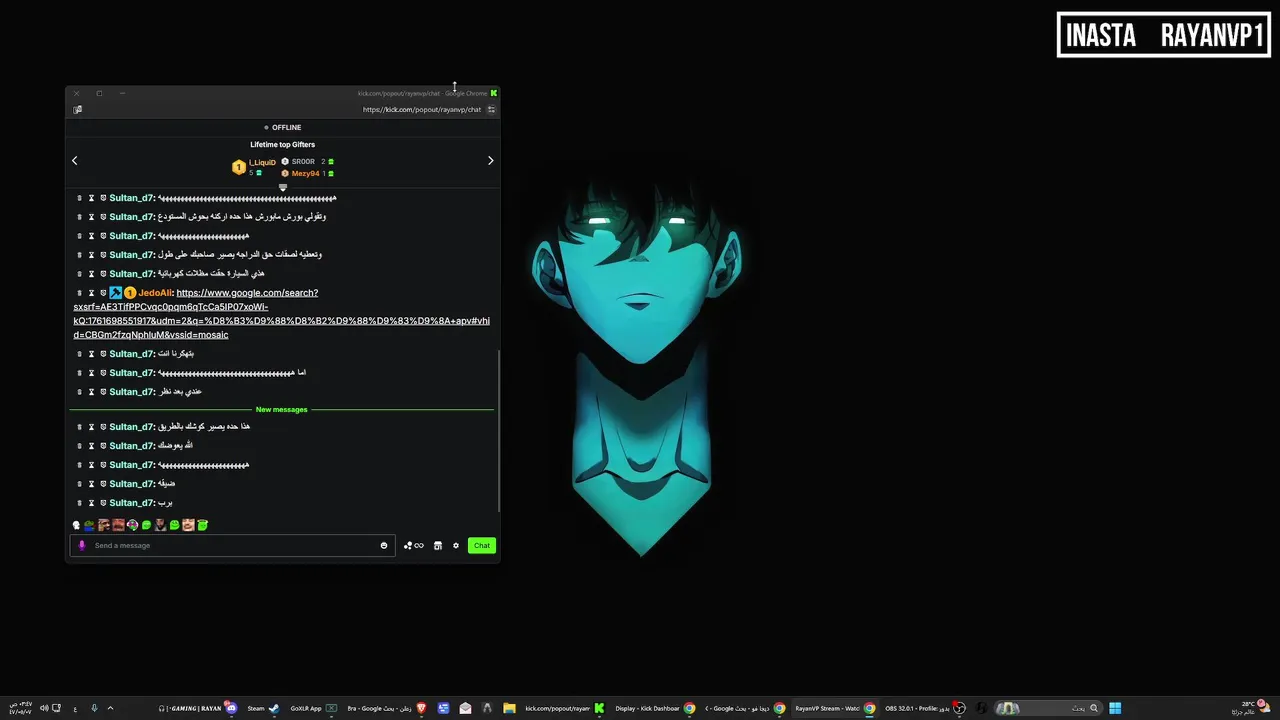Go to next leaderboard with right chevron

point(490,161)
